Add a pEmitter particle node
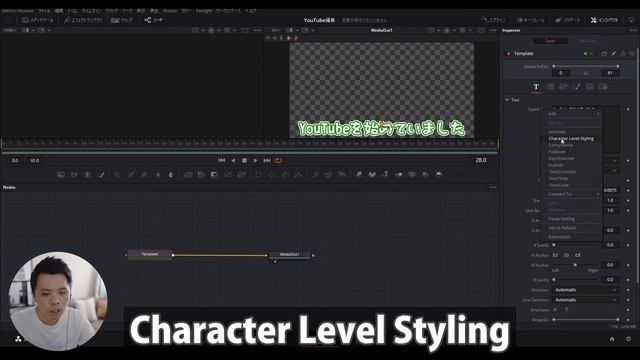Viewport: 640px width, 360px height. pos(315,175)
